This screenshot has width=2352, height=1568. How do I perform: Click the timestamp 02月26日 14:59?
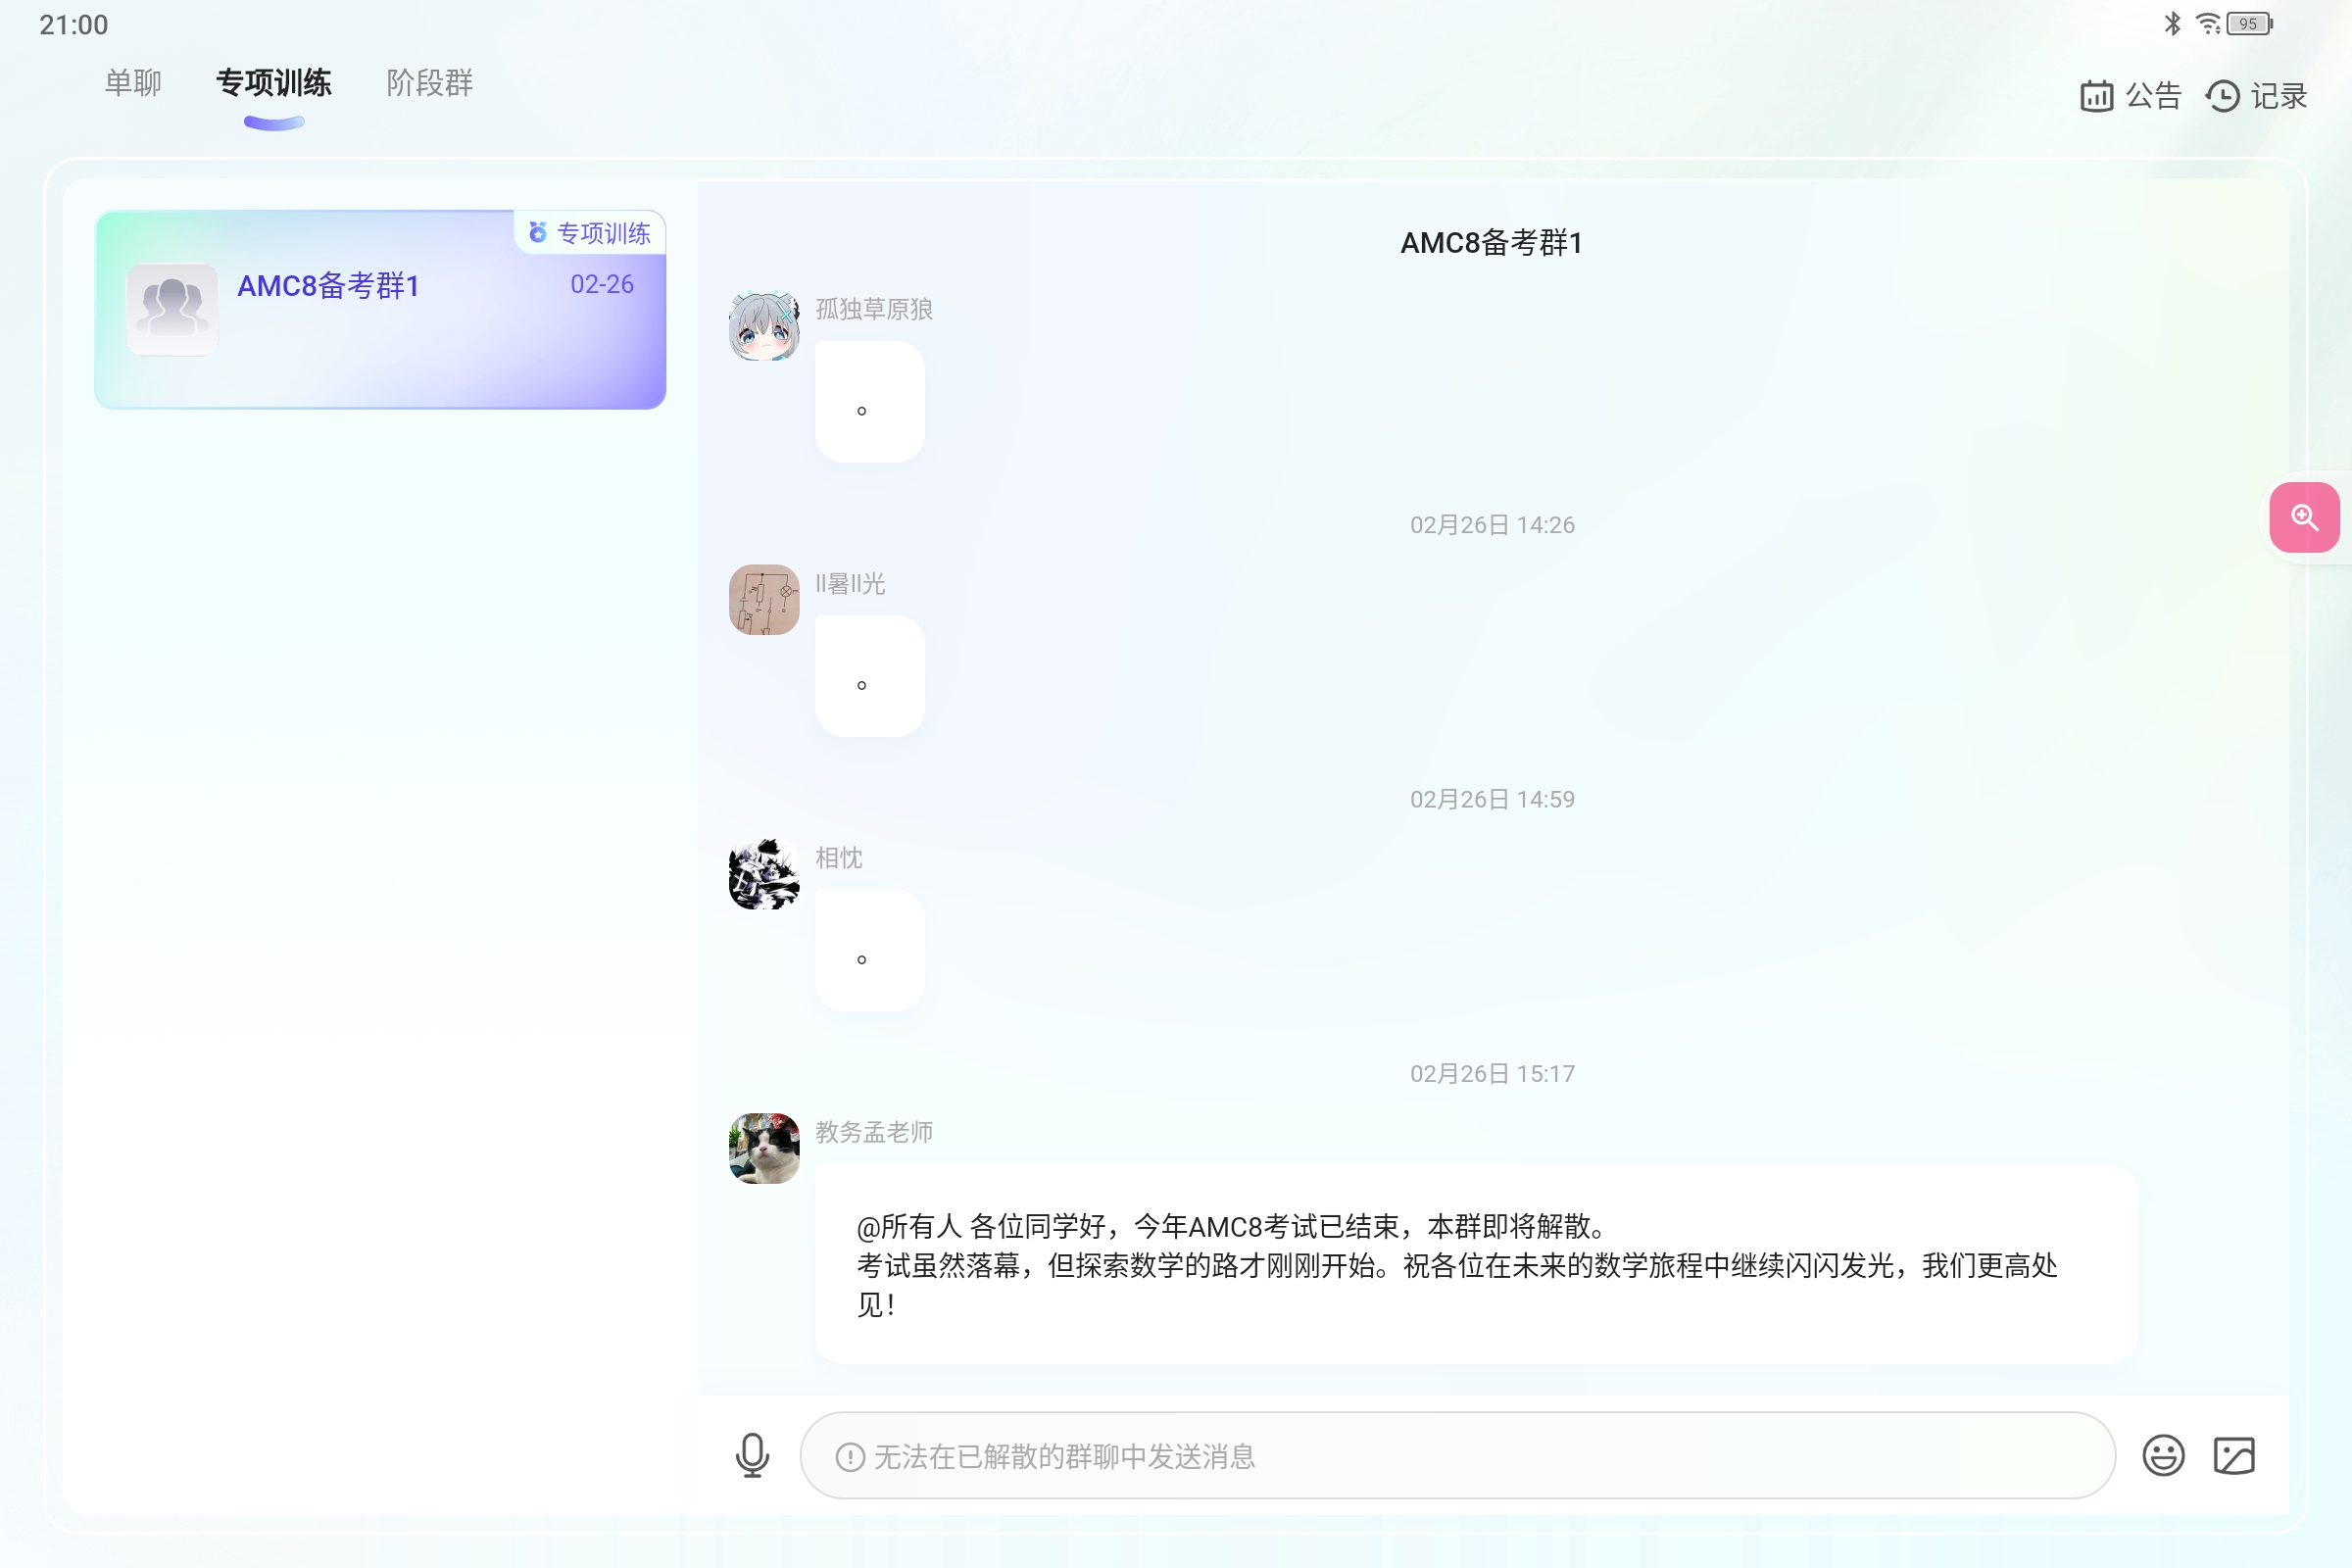coord(1492,799)
